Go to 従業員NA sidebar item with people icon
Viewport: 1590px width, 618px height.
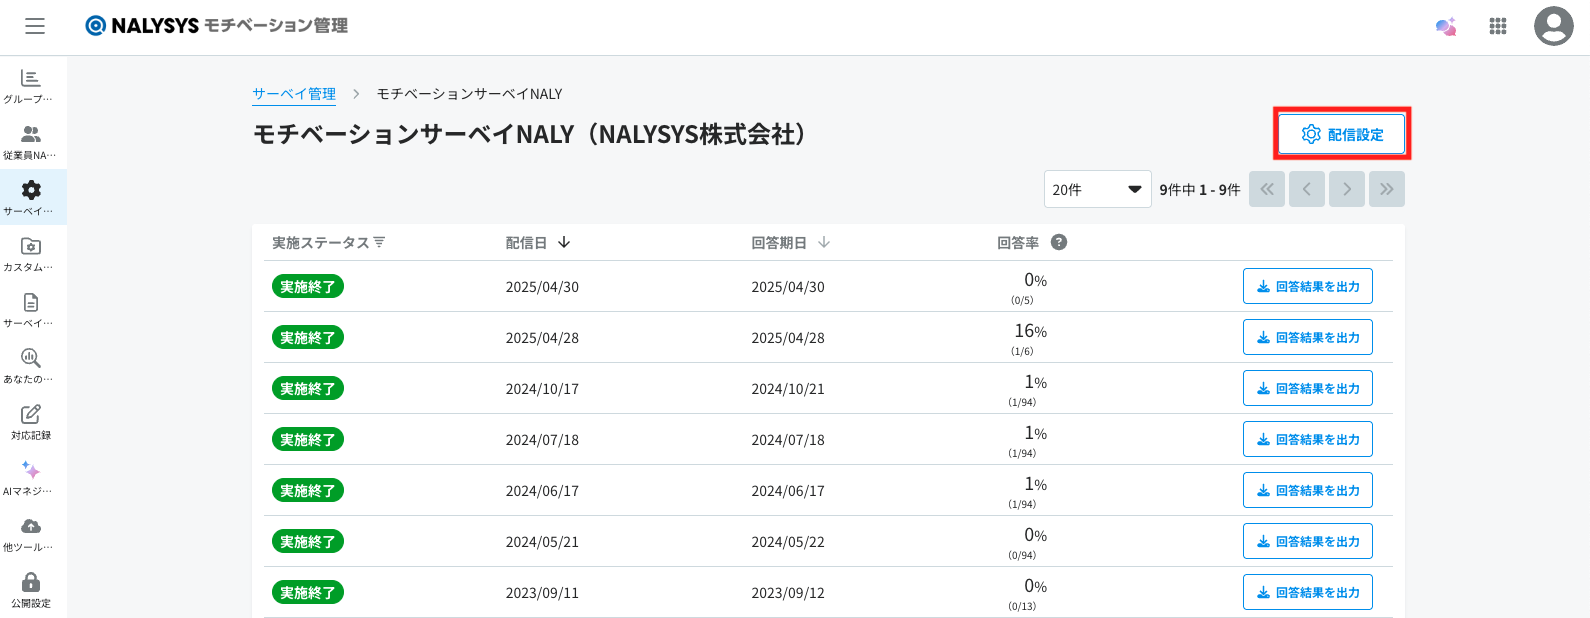[31, 142]
